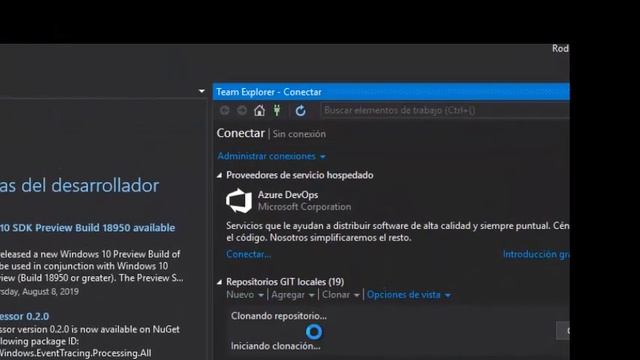Click the Conectar... link under Azure DevOps
This screenshot has height=360, width=640.
248,254
